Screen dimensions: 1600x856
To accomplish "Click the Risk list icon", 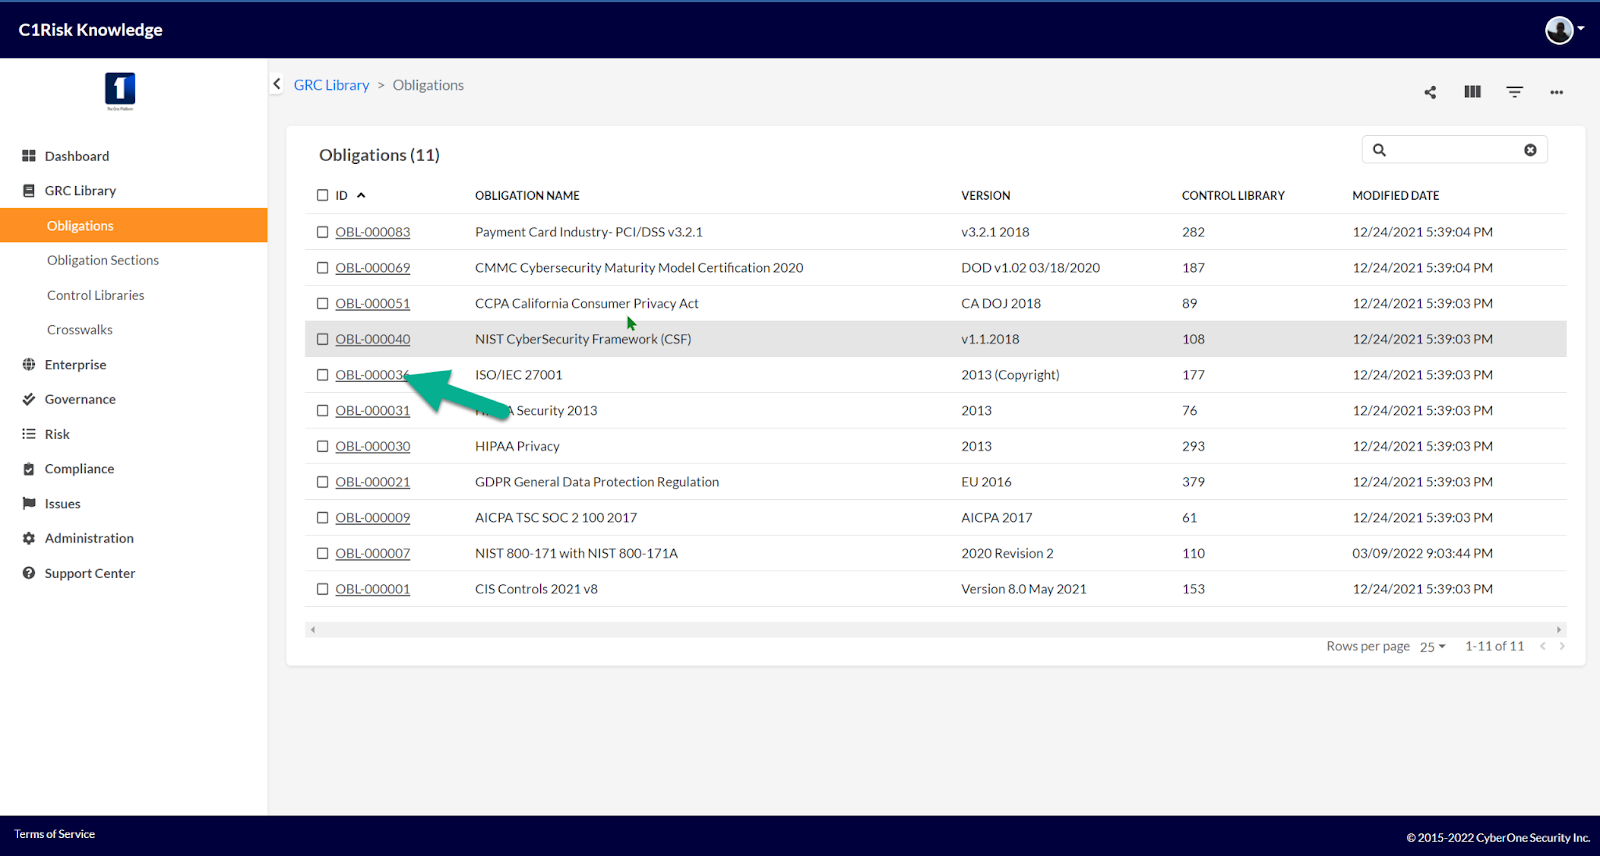I will (x=29, y=434).
